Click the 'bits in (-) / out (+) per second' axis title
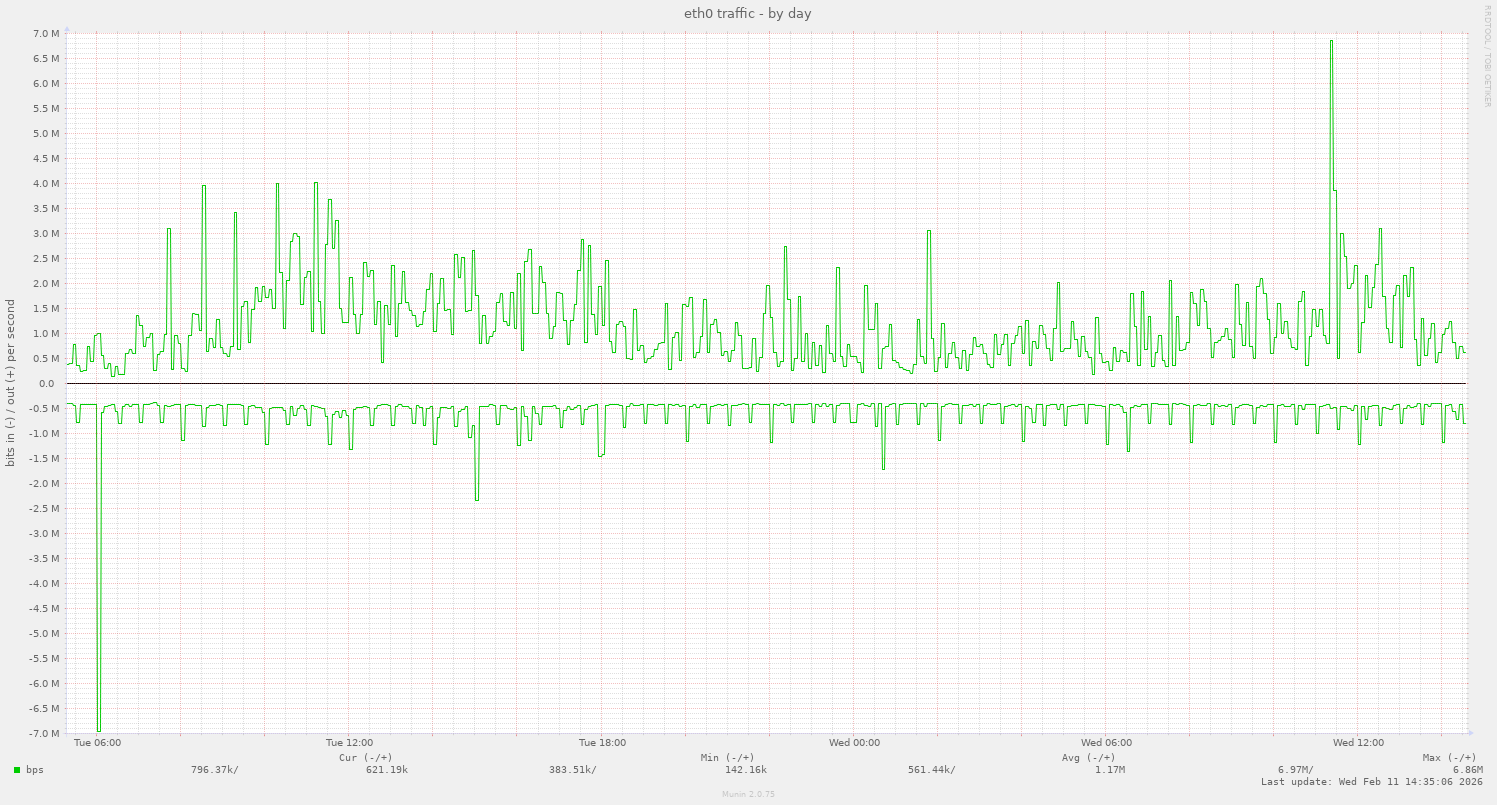 [x=11, y=384]
